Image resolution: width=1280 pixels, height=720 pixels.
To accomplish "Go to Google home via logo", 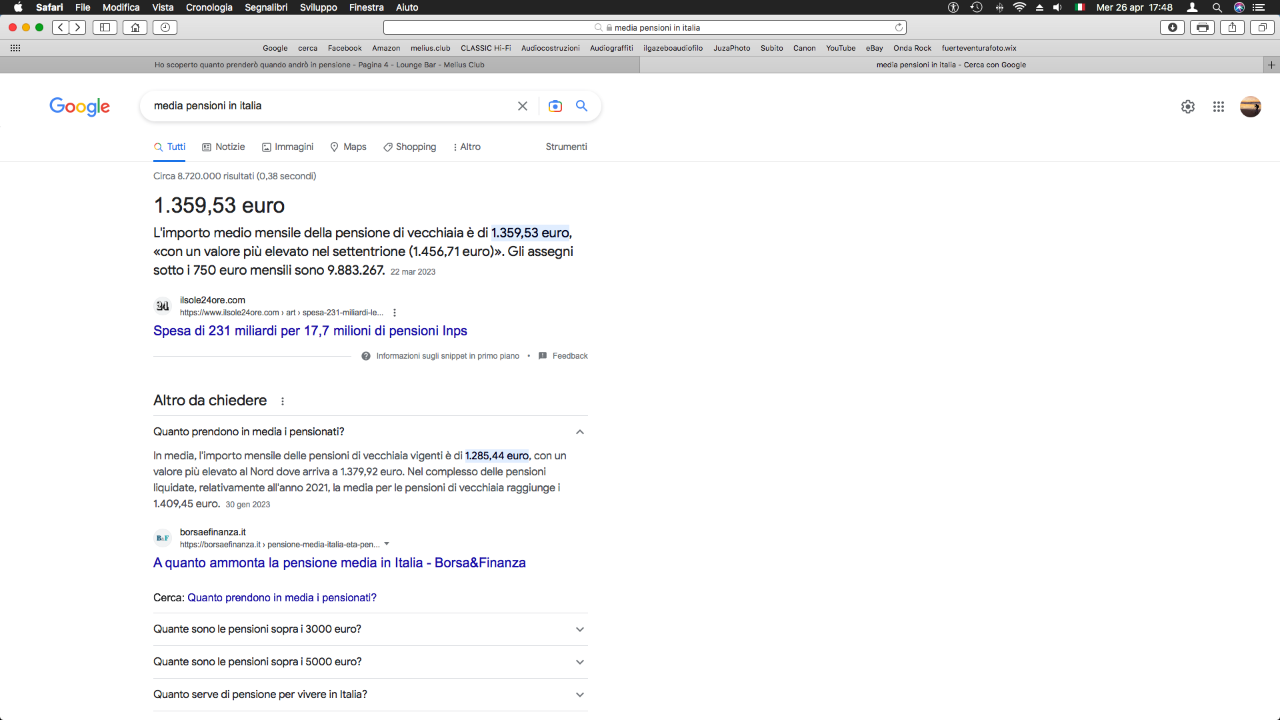I will point(80,107).
